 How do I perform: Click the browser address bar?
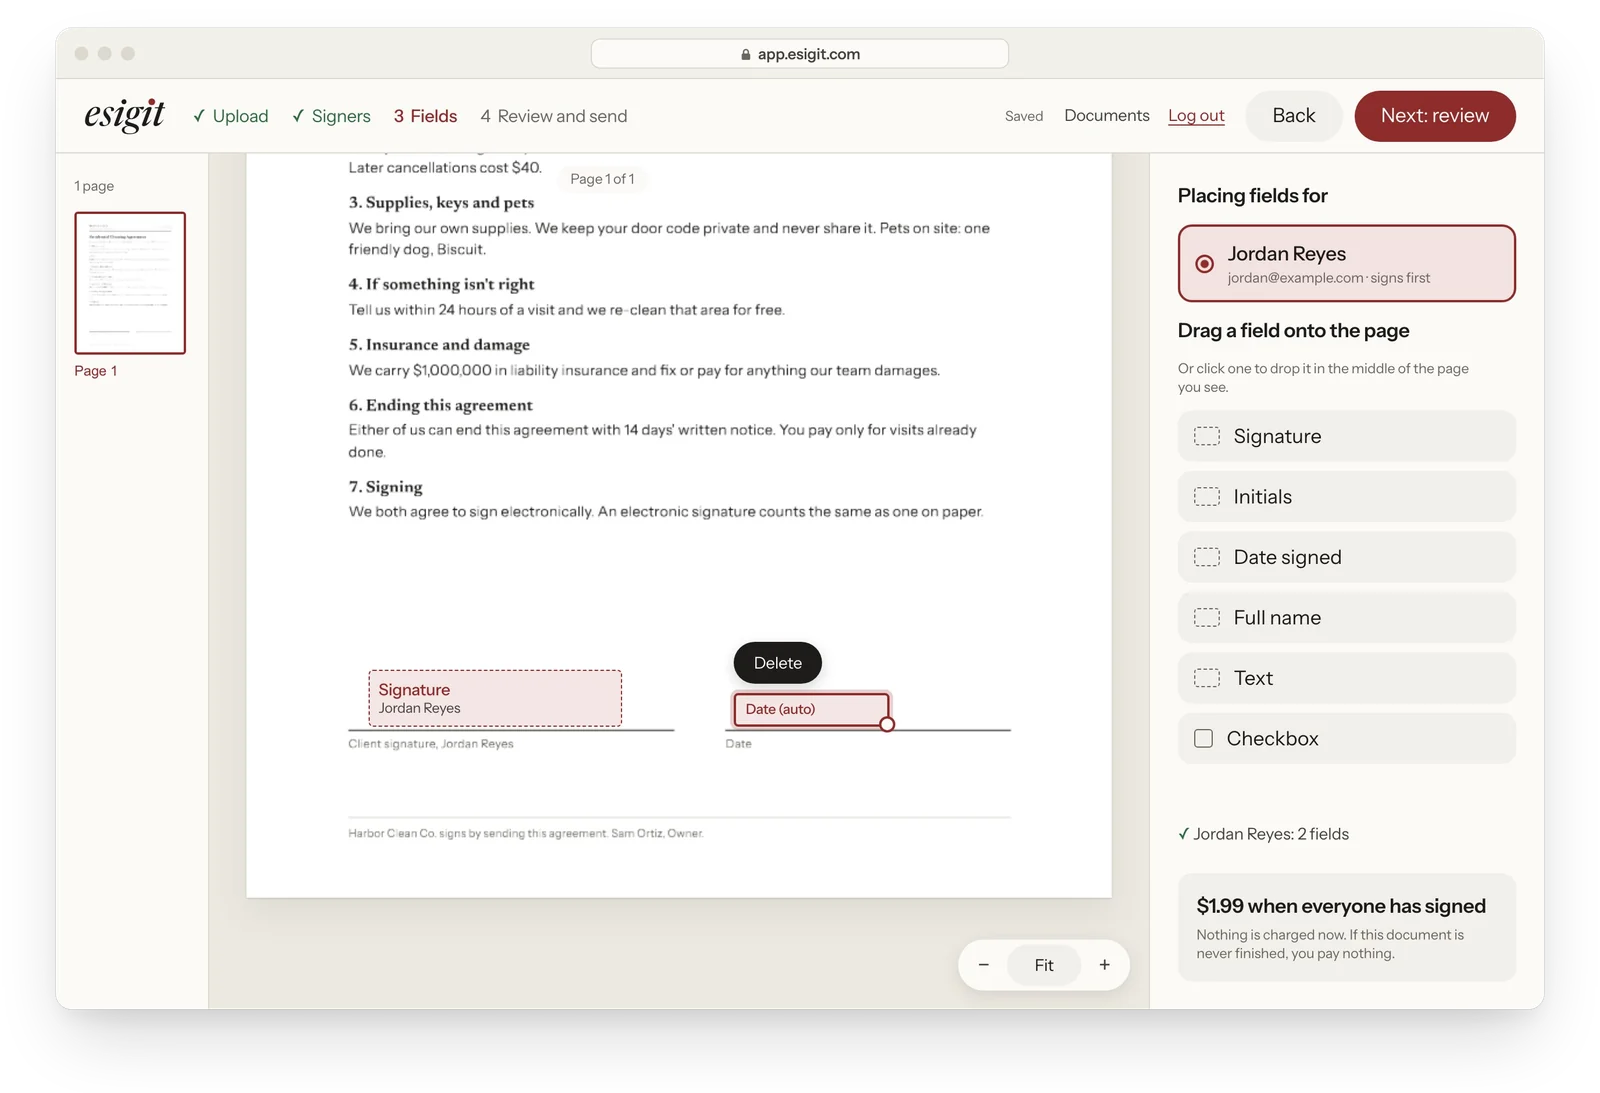pos(800,54)
